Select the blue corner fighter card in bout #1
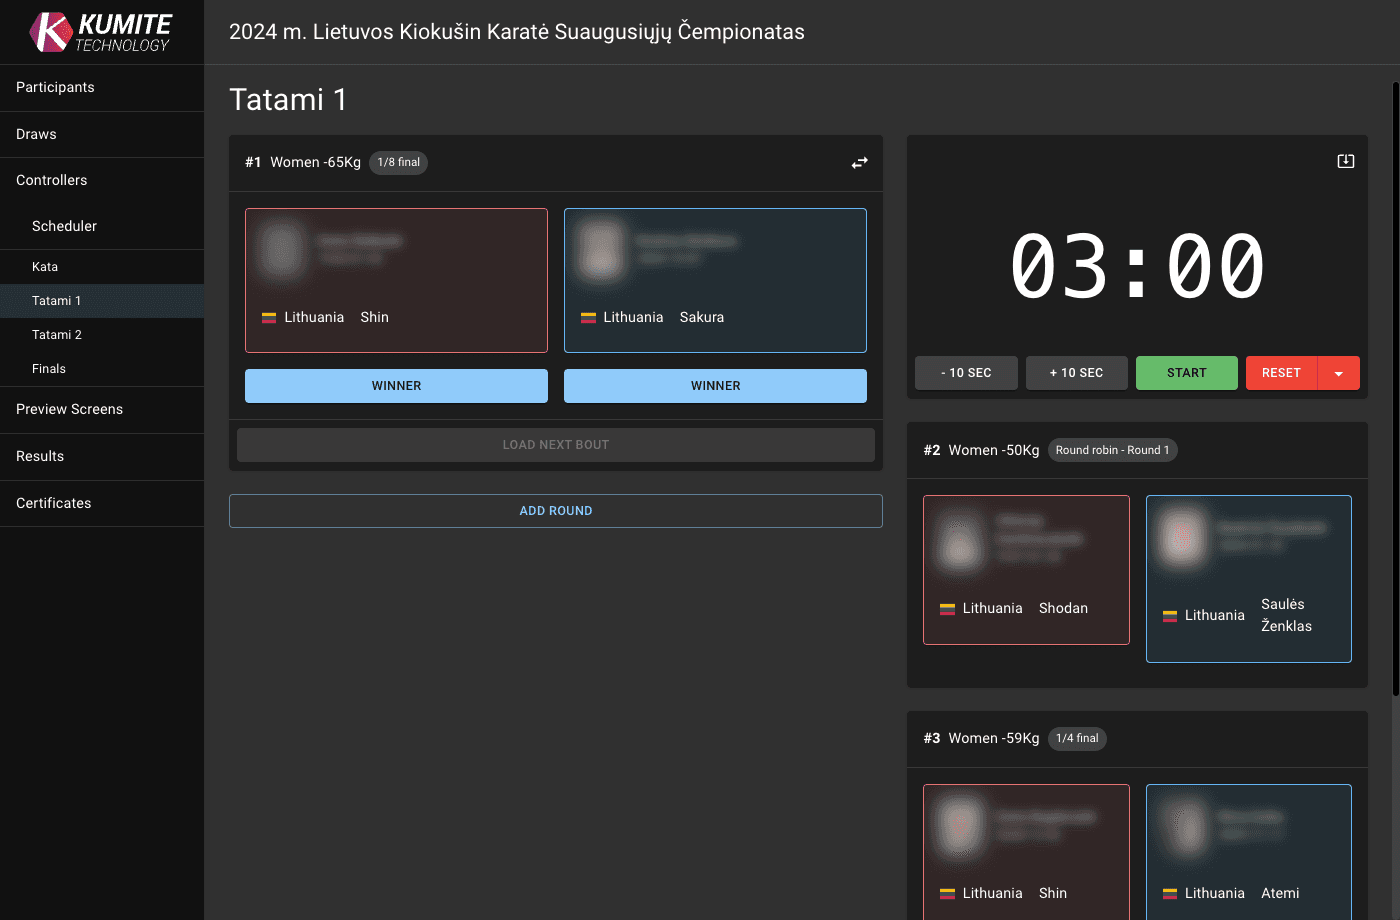1400x920 pixels. (715, 280)
